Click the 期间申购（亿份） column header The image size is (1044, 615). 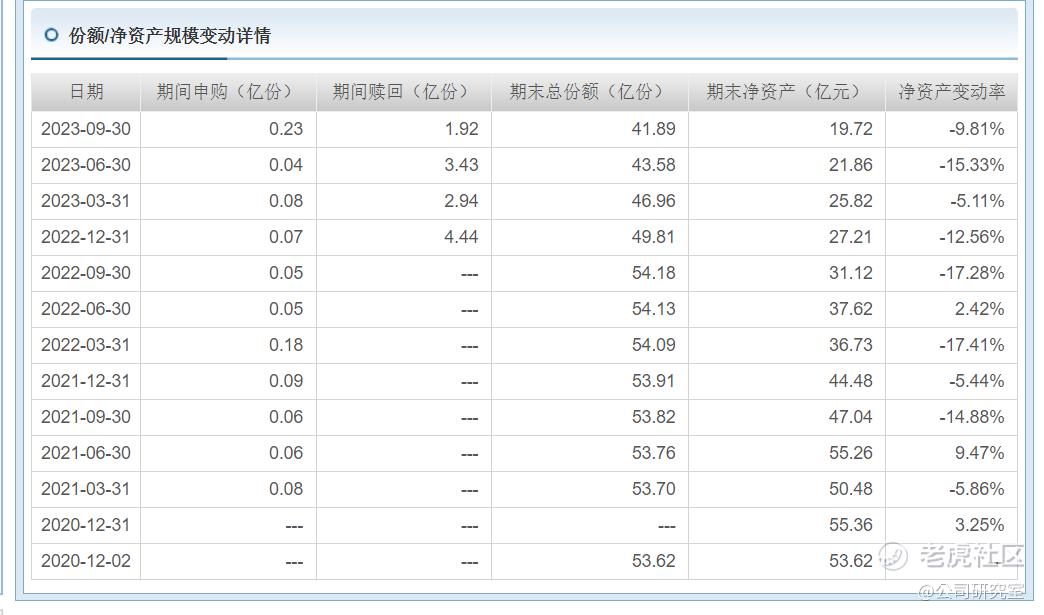228,92
